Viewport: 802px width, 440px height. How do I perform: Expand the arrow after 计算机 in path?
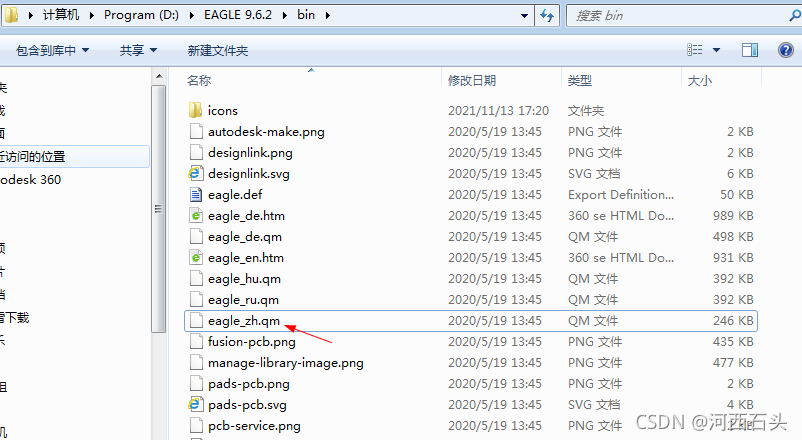(x=92, y=15)
